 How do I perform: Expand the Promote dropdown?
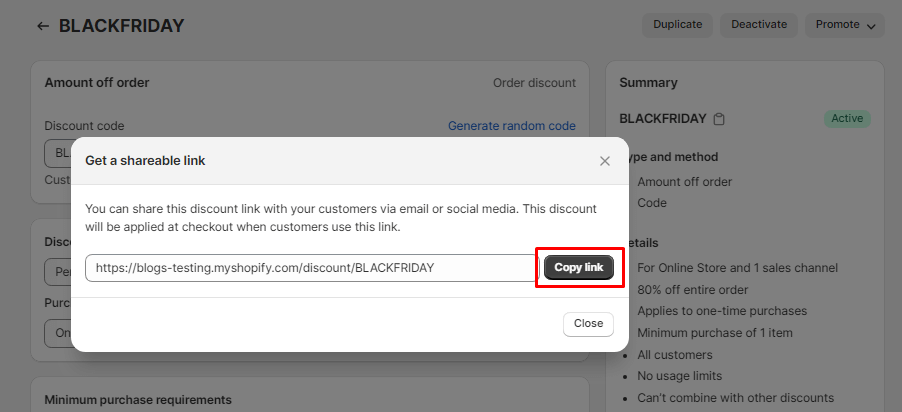[844, 25]
